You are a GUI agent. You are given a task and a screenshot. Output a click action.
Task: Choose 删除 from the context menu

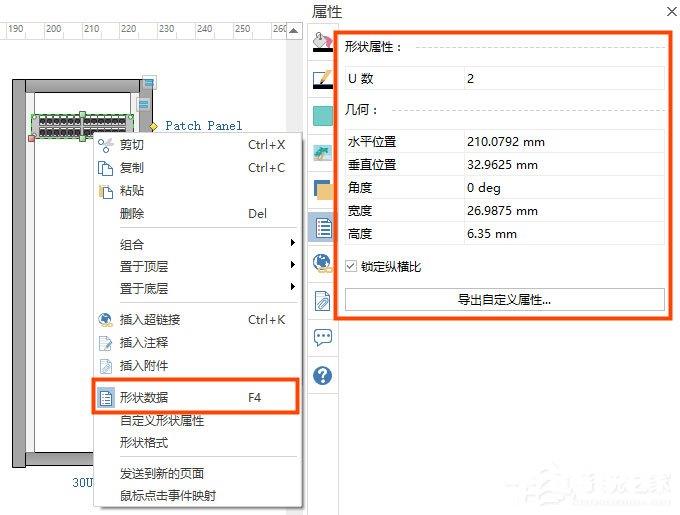[x=197, y=214]
